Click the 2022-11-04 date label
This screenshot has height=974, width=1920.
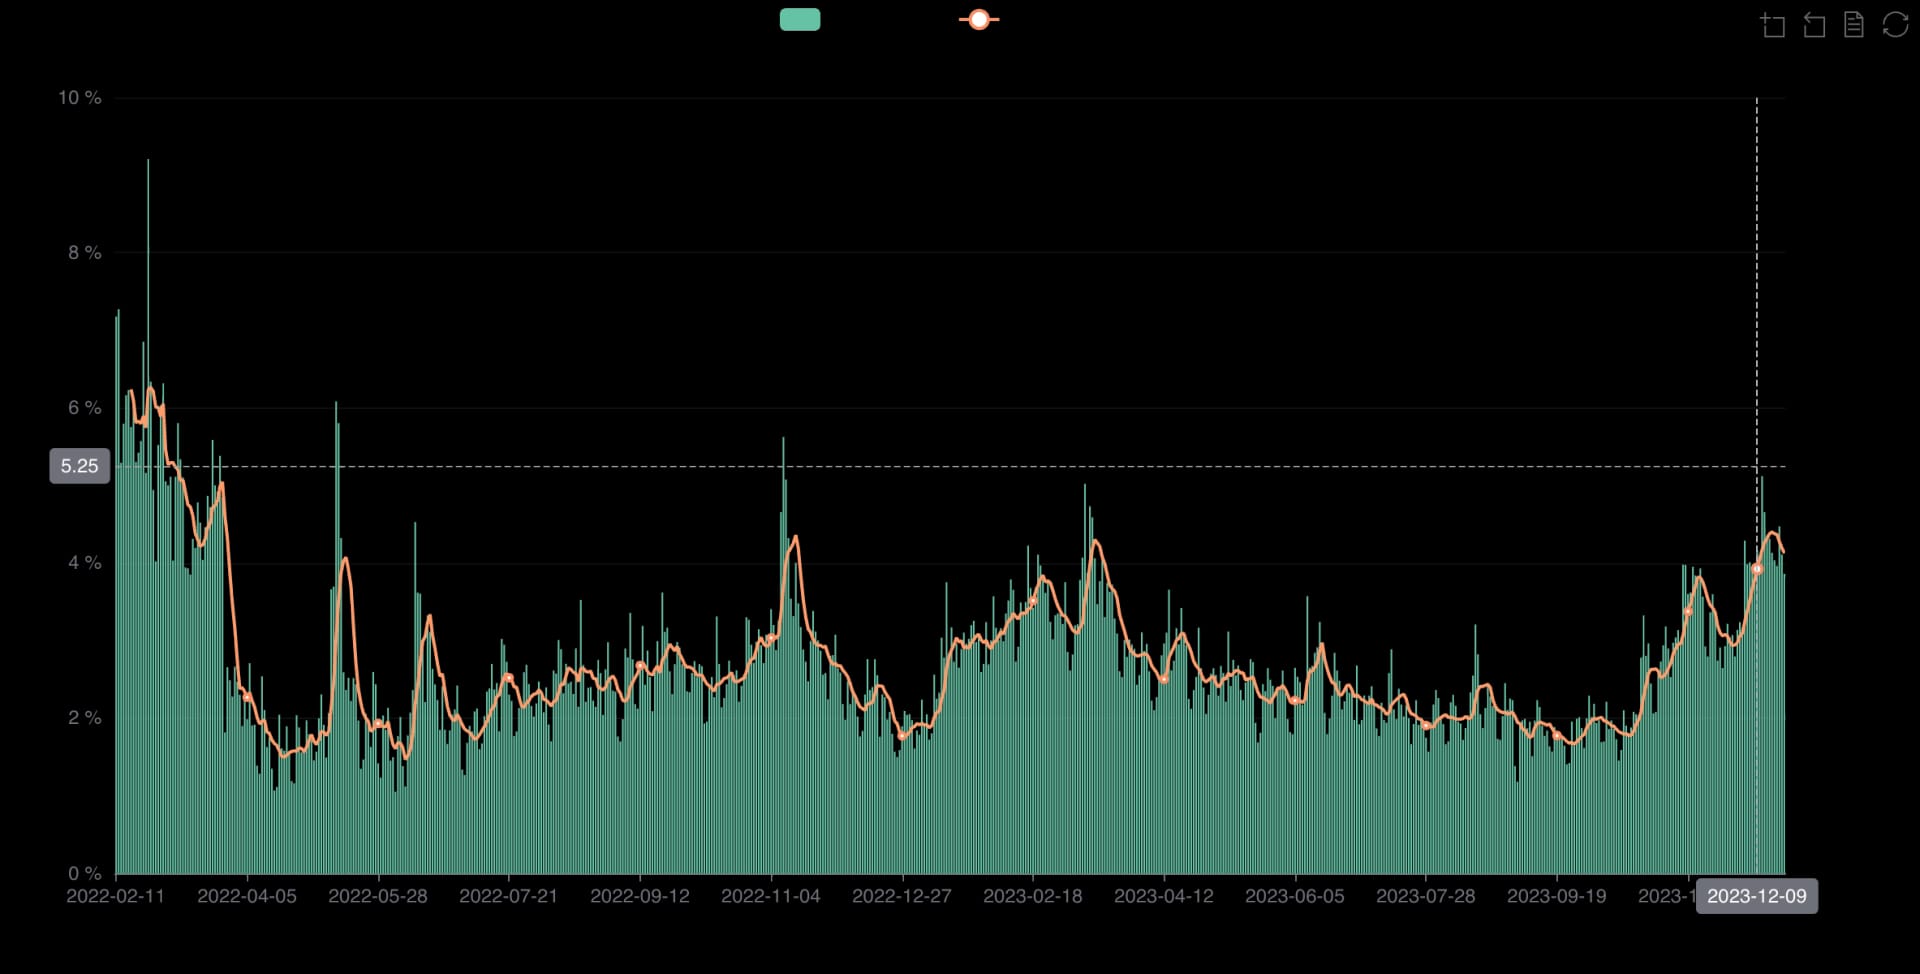770,896
